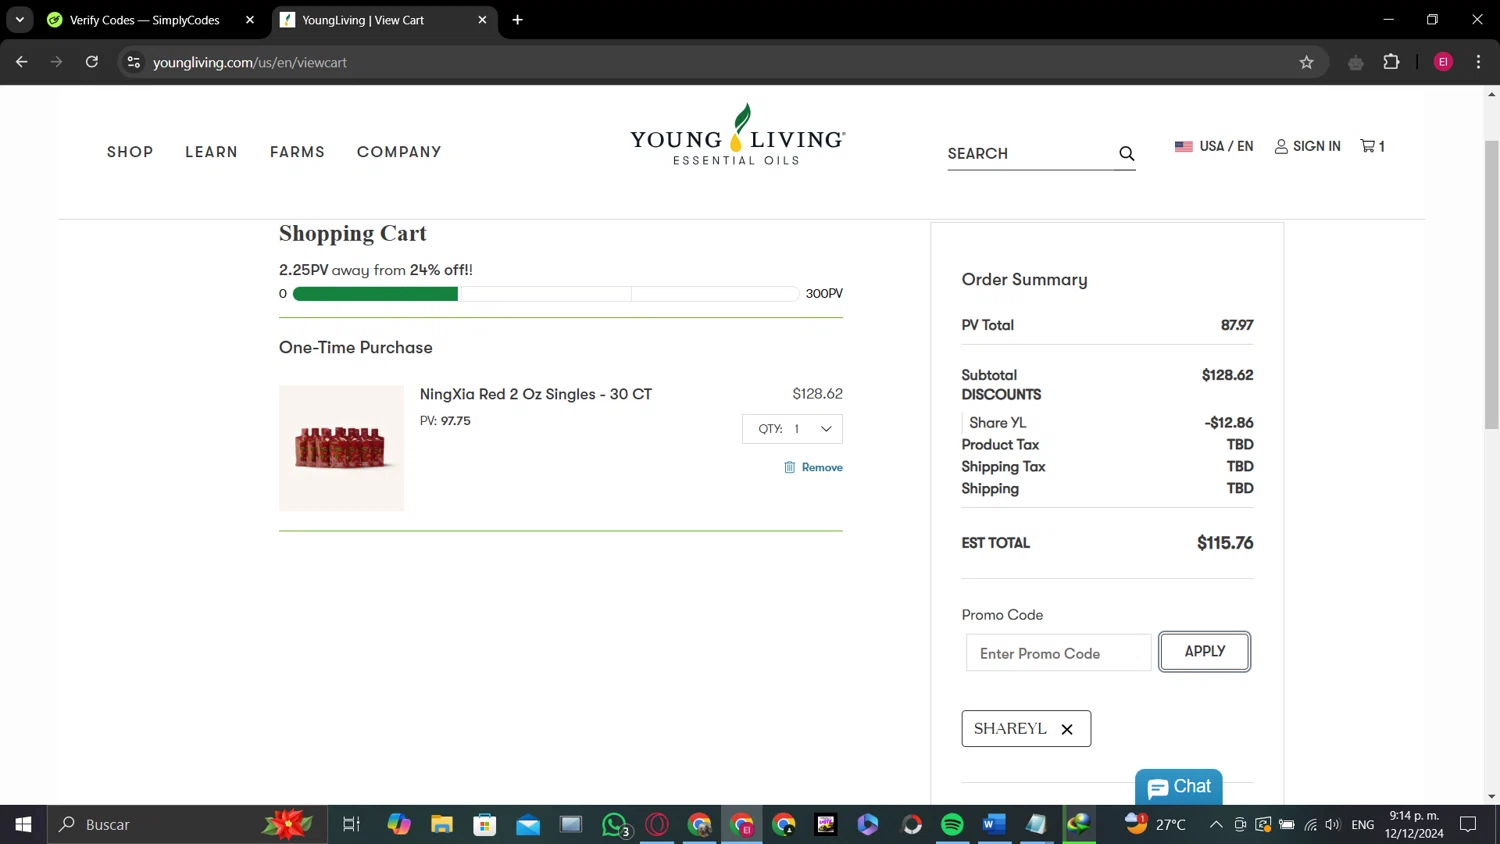Open Microsoft Store from taskbar
Screen dimensions: 1500x844
(485, 825)
